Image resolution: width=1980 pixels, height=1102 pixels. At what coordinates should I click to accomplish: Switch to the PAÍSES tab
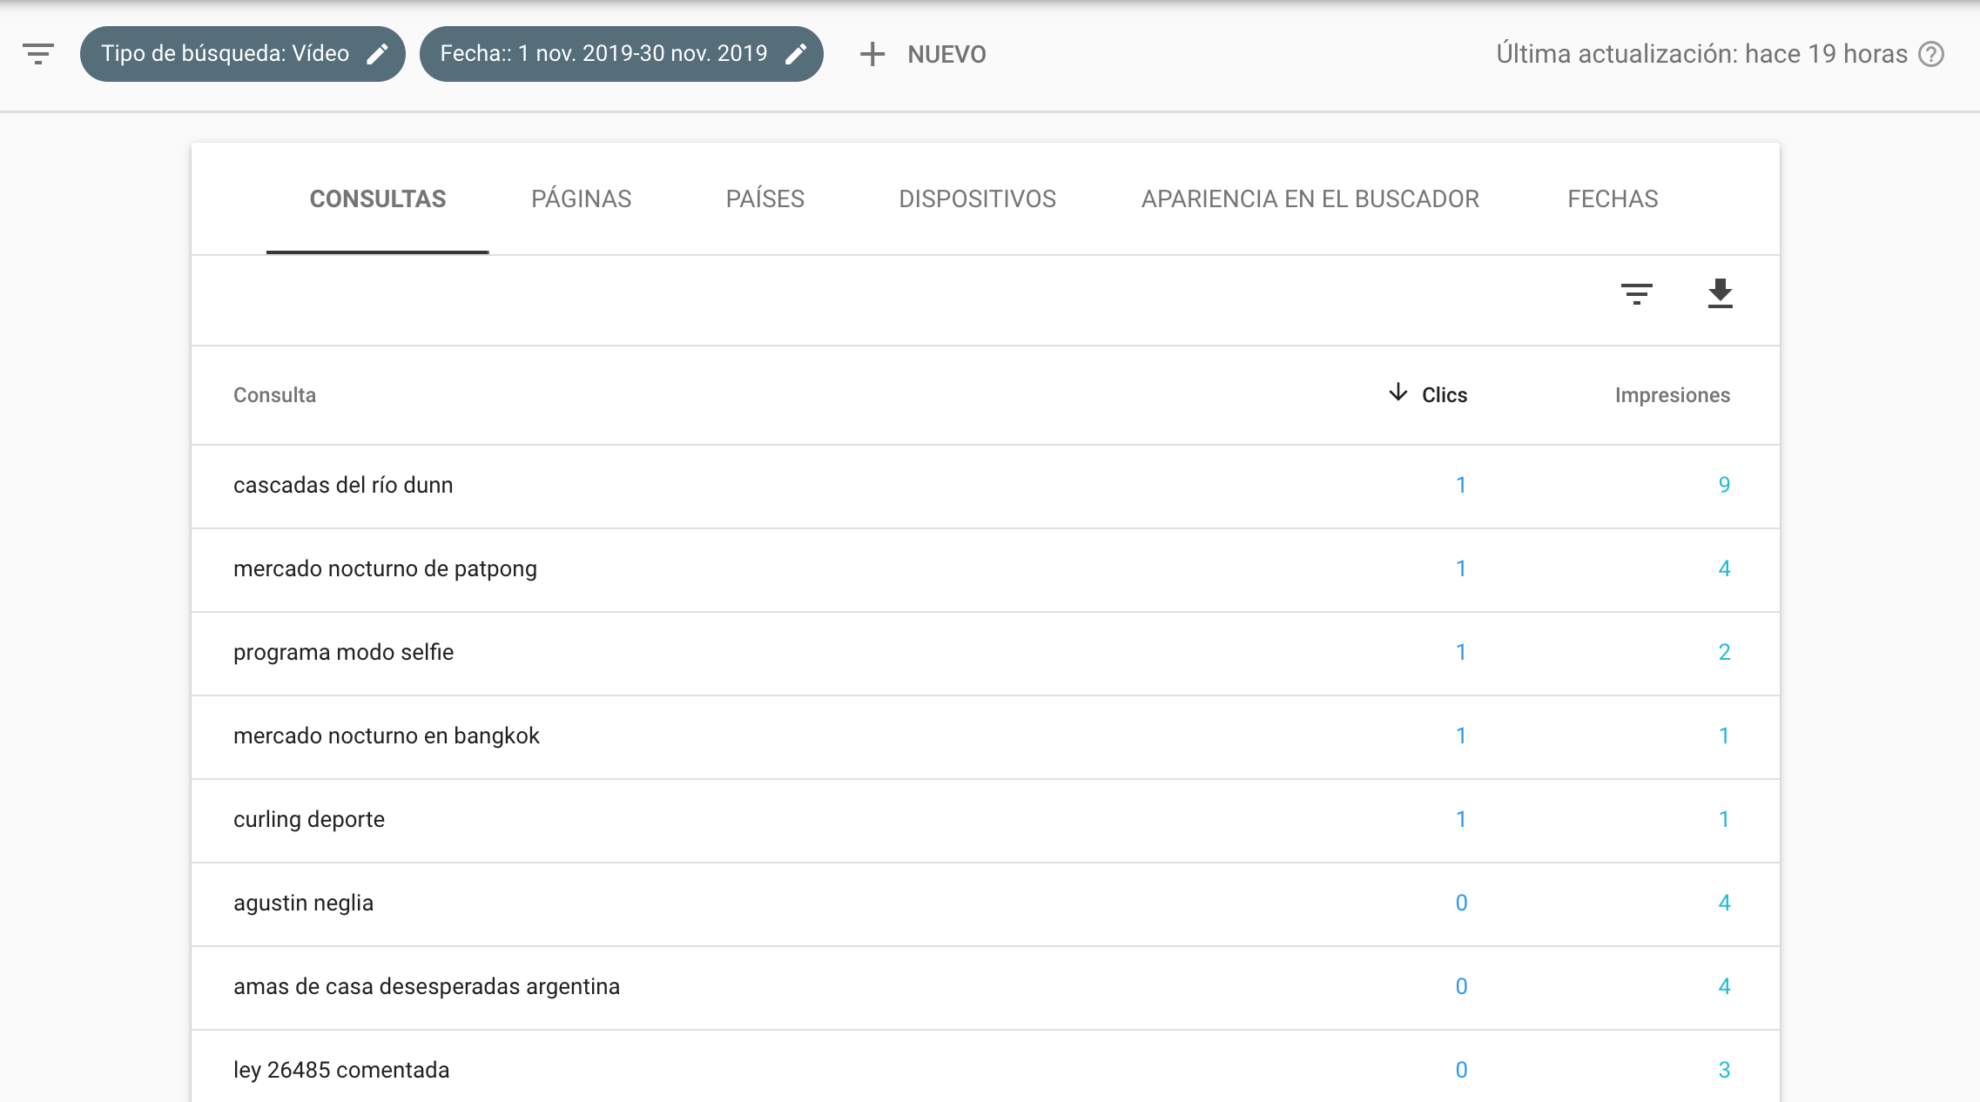[x=763, y=198]
